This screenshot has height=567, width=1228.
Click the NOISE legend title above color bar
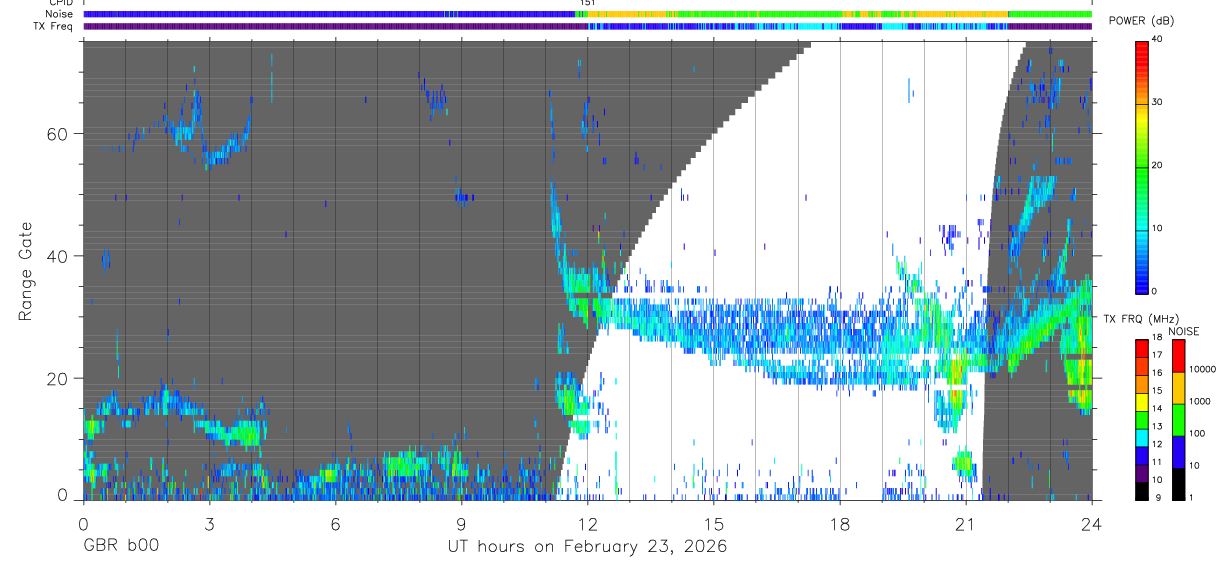coord(1183,331)
